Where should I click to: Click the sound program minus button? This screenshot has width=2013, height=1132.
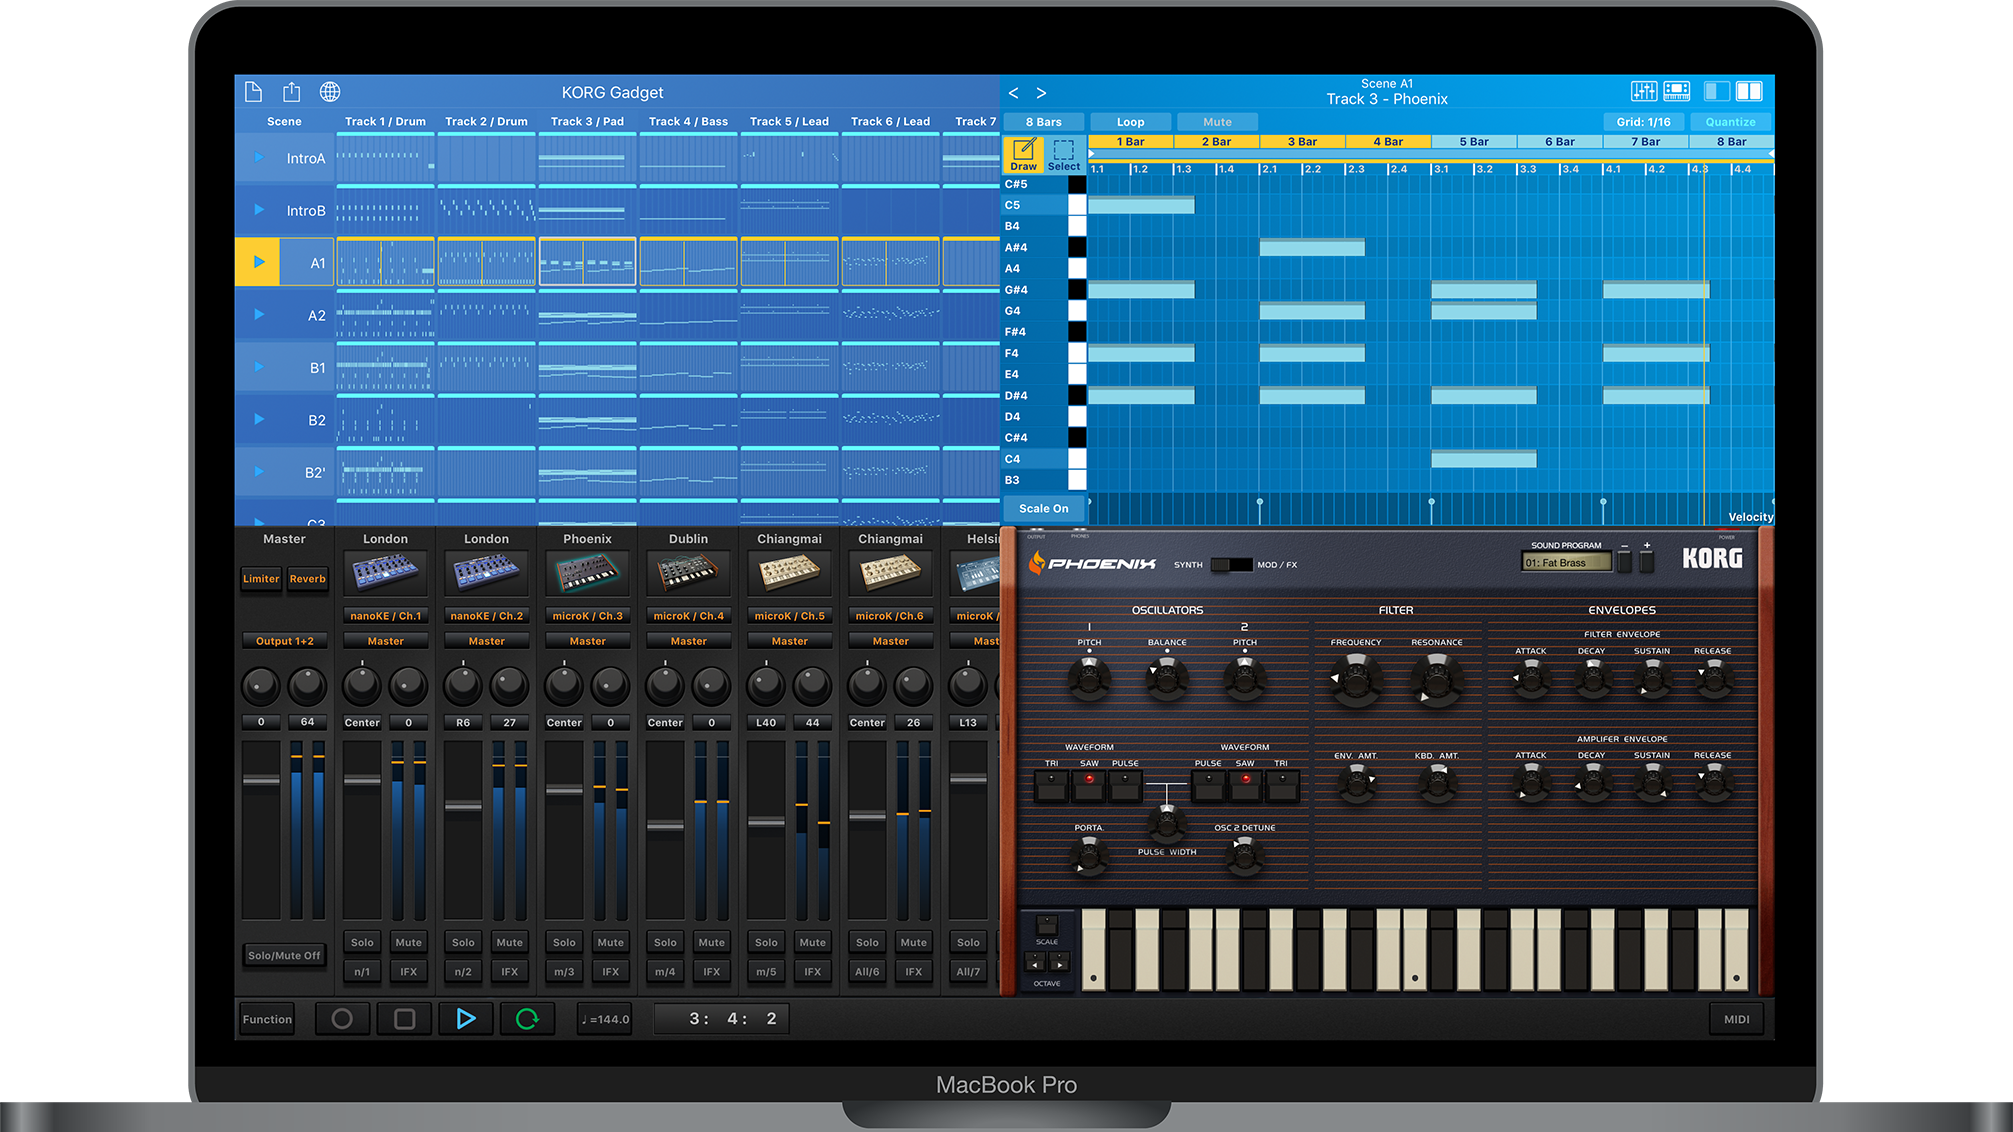(x=1625, y=561)
